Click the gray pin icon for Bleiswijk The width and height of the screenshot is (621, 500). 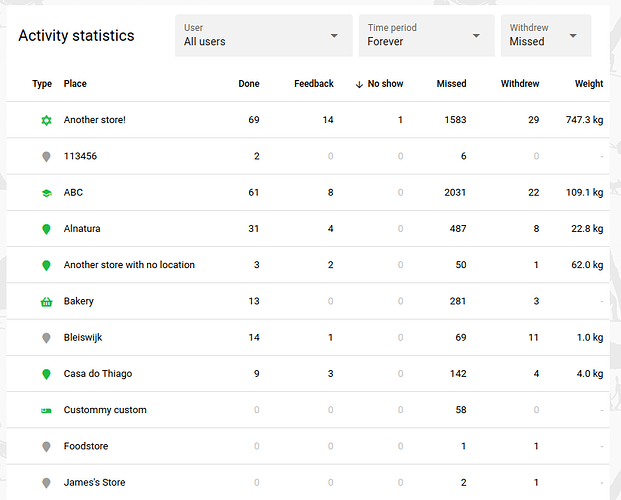coord(46,338)
